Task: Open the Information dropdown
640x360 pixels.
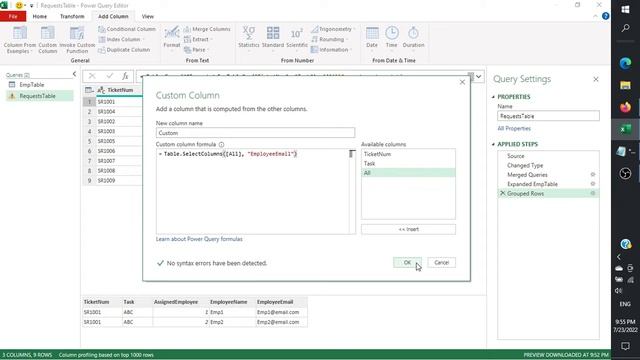Action: (332, 50)
